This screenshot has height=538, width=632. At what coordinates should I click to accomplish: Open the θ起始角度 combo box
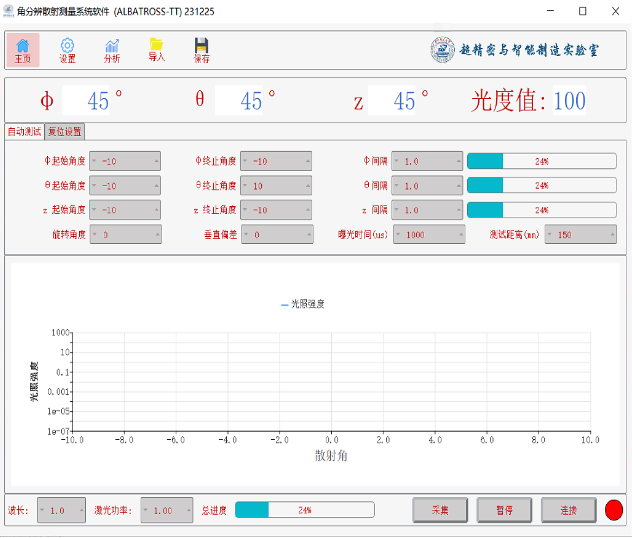(125, 186)
